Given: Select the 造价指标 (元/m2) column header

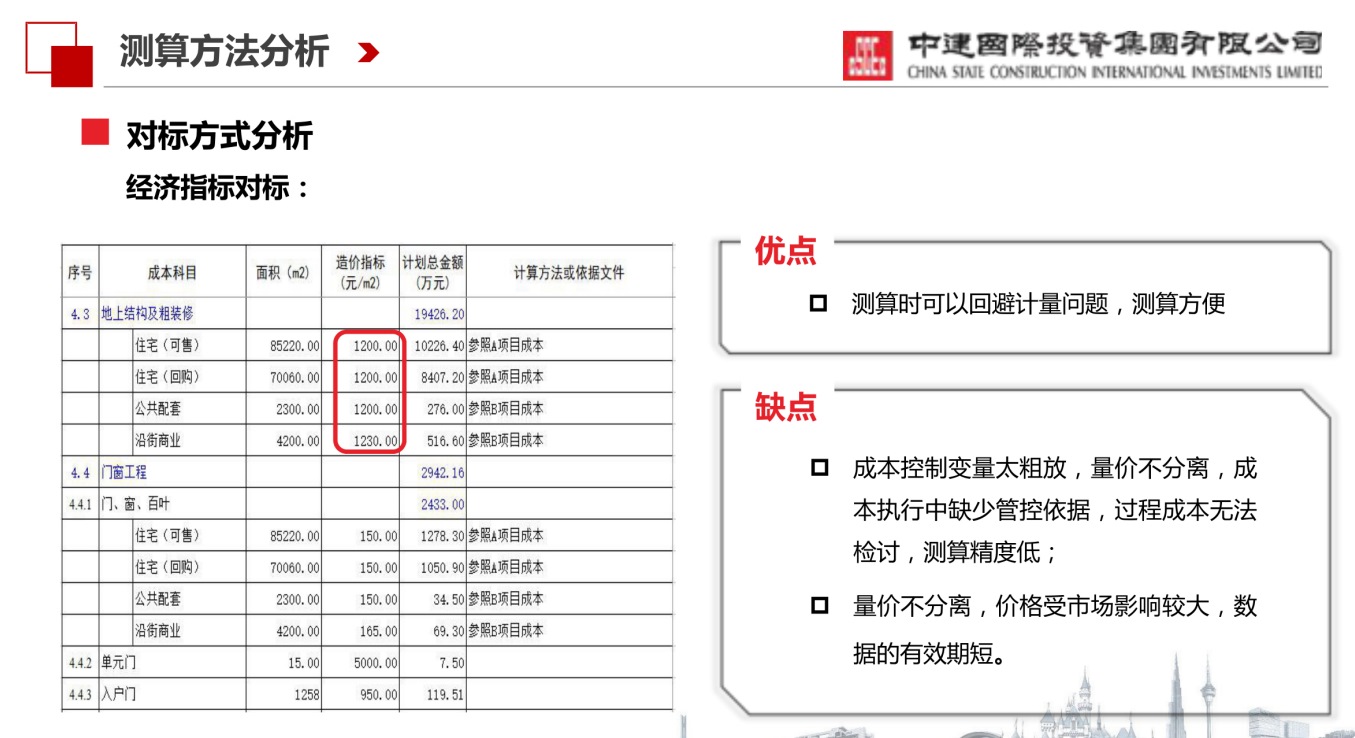Looking at the screenshot, I should coord(360,272).
